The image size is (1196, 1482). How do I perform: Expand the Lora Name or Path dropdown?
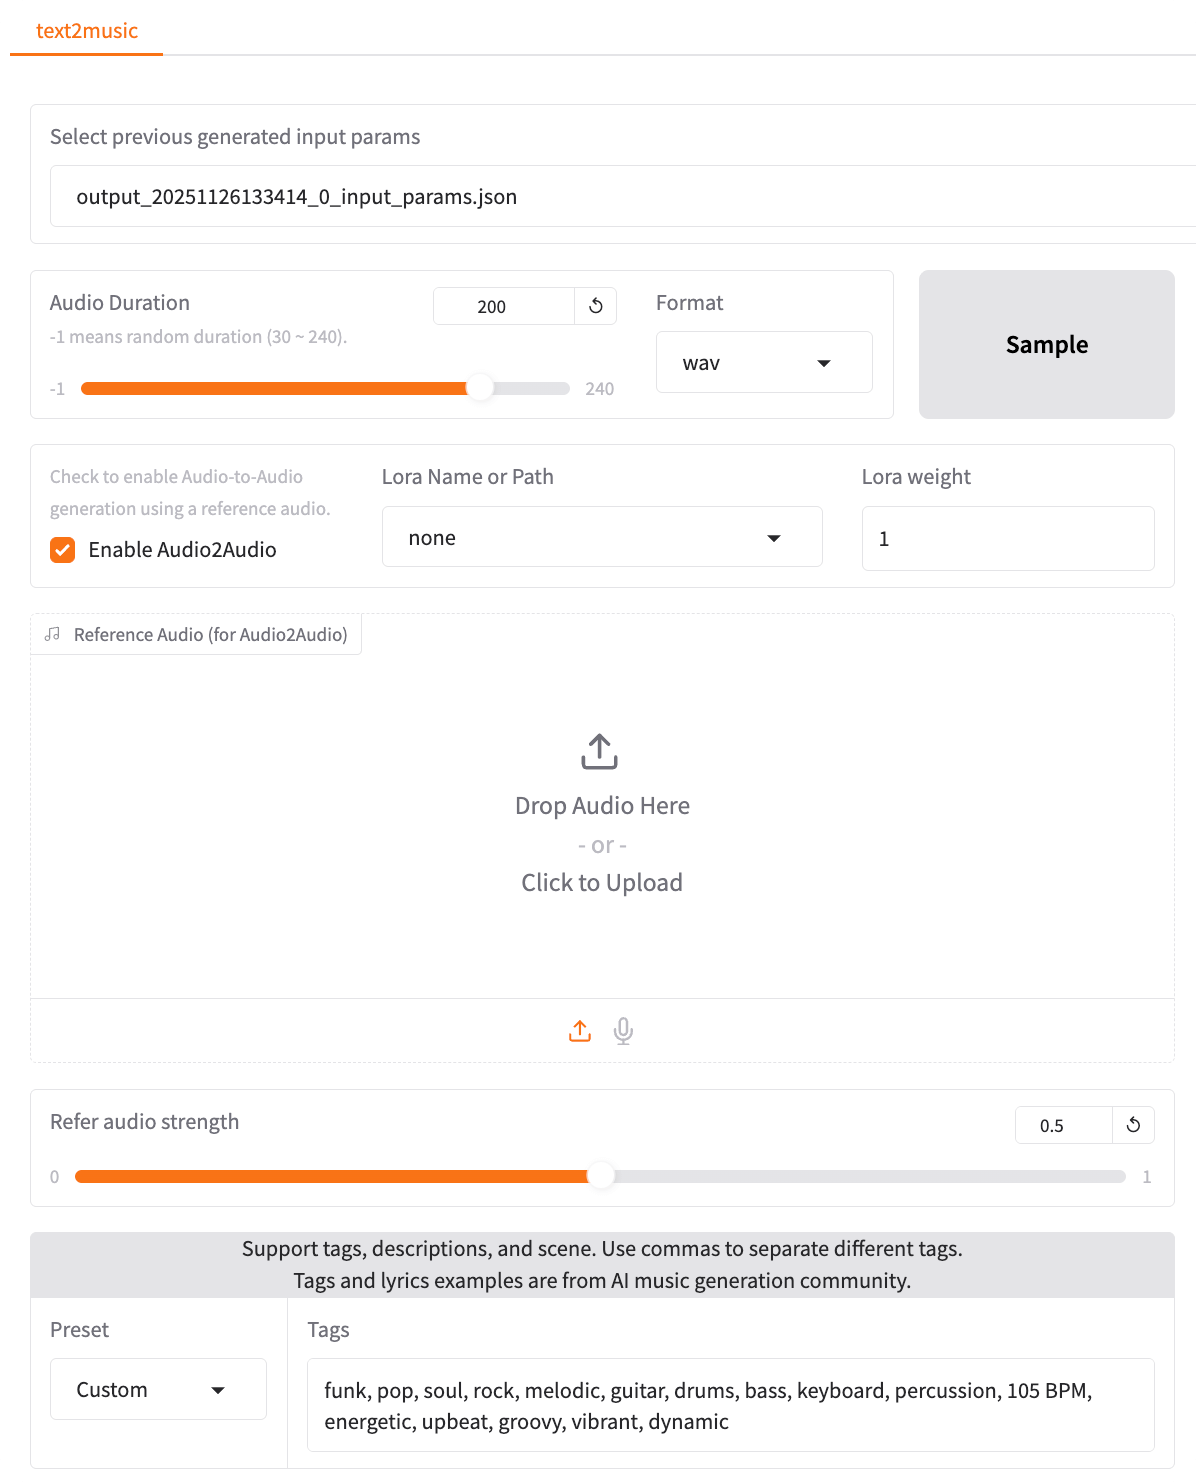(x=601, y=538)
